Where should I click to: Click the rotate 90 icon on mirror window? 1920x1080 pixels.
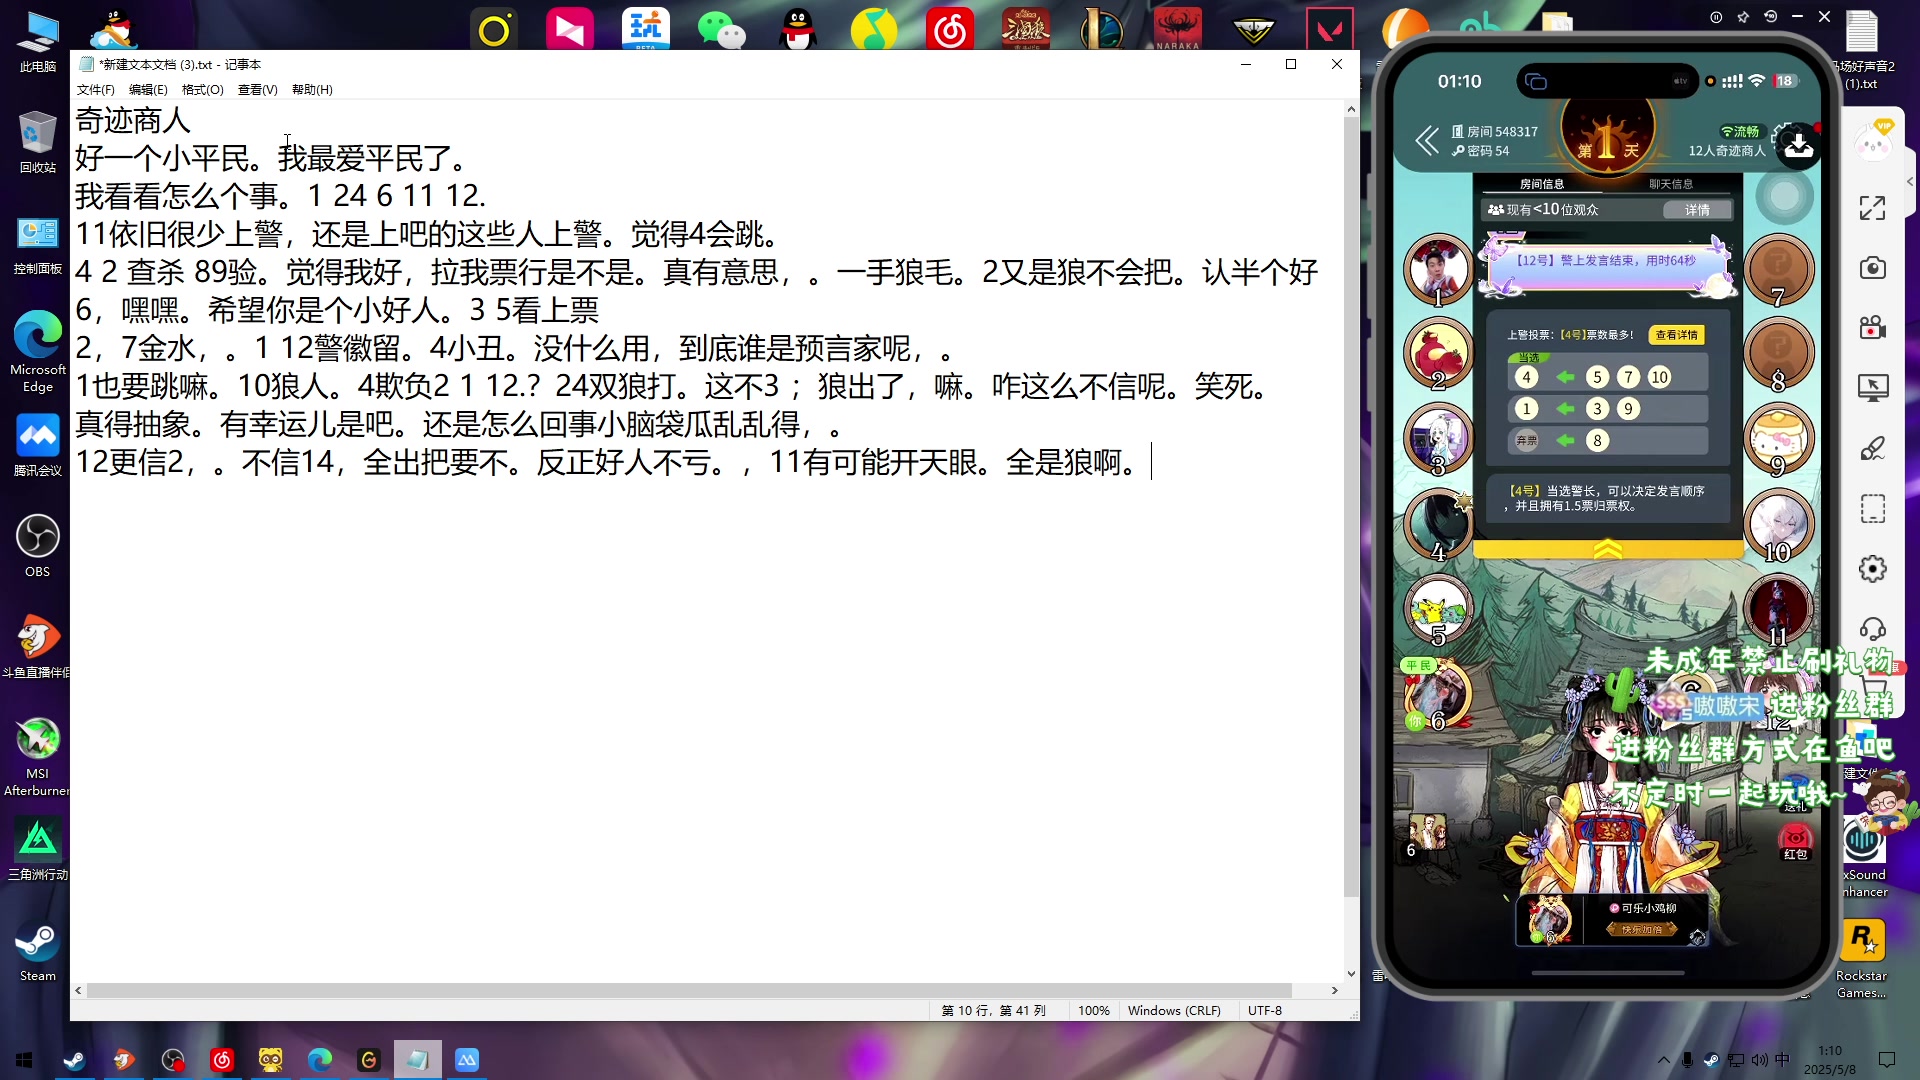coord(1770,17)
